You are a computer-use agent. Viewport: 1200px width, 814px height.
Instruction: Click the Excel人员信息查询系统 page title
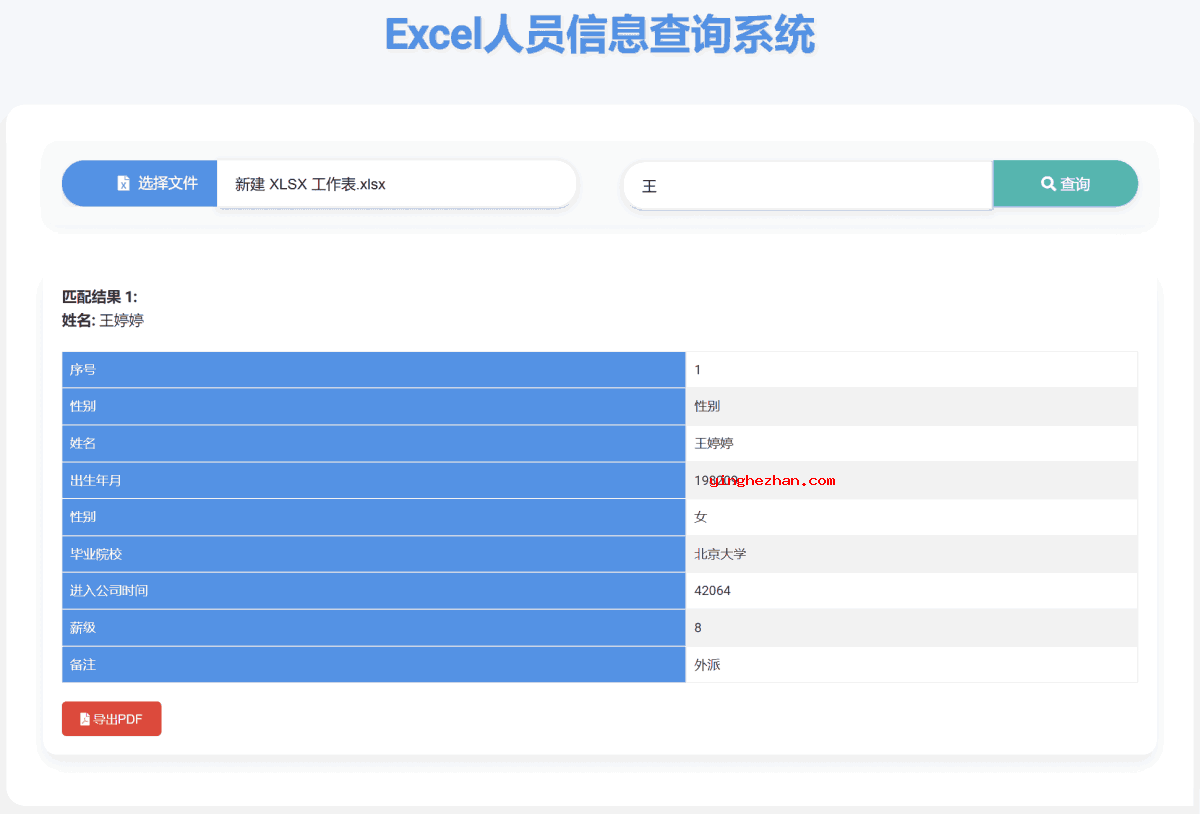[600, 35]
